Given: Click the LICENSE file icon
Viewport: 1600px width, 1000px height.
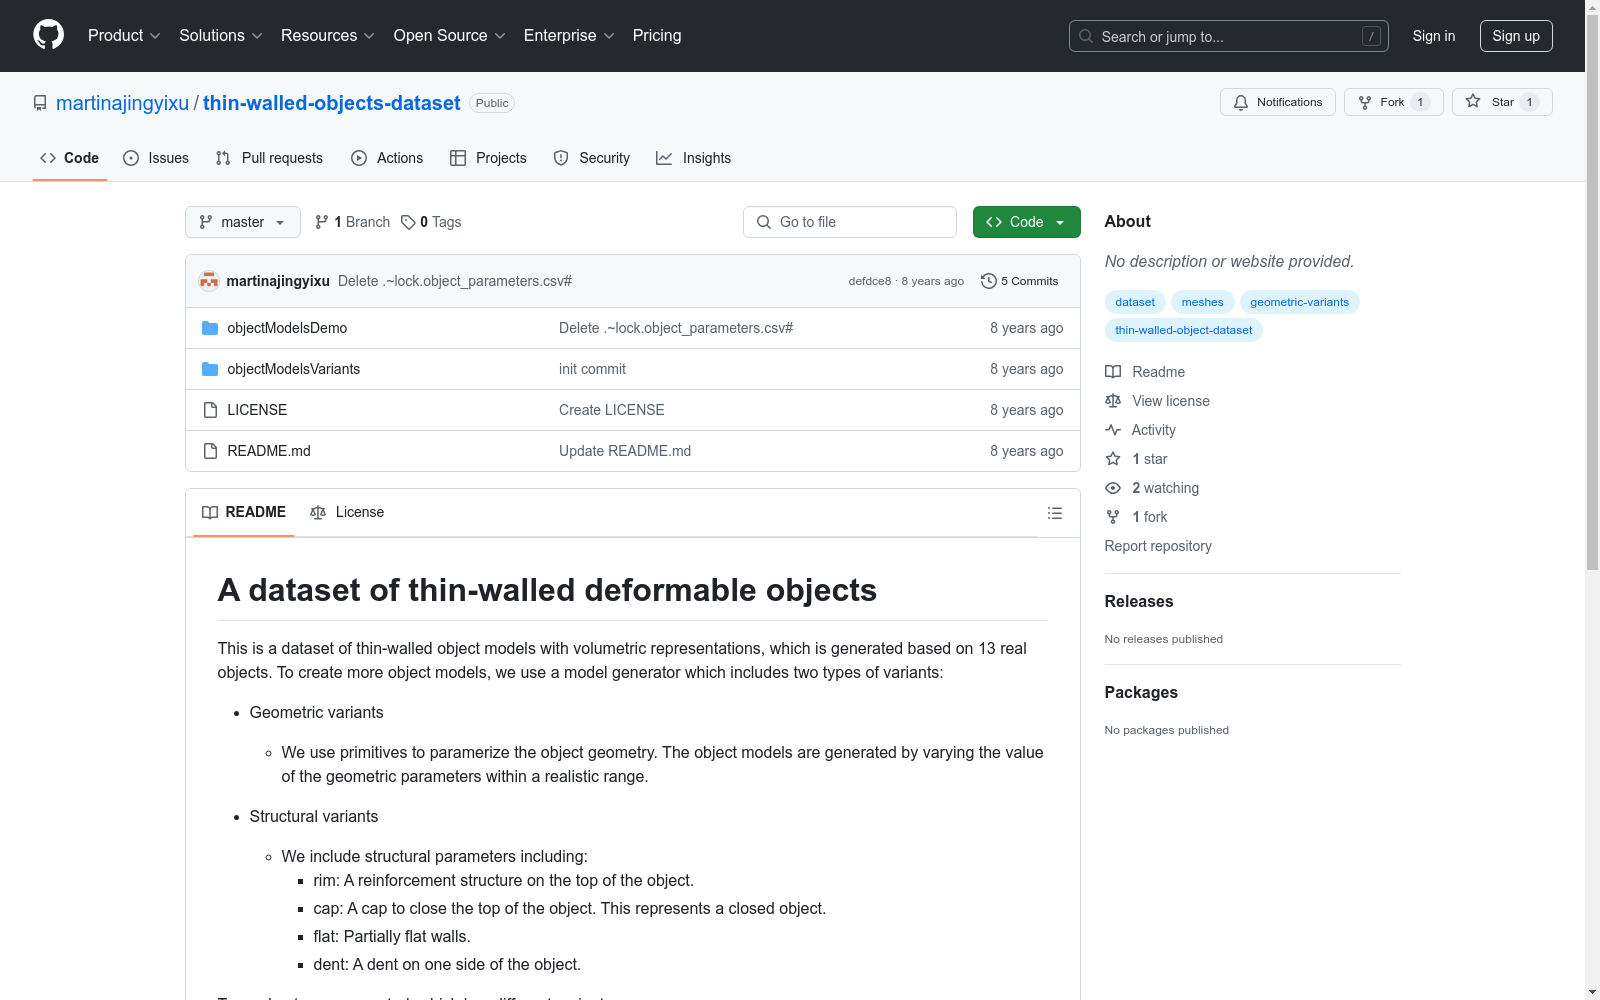Looking at the screenshot, I should [210, 410].
